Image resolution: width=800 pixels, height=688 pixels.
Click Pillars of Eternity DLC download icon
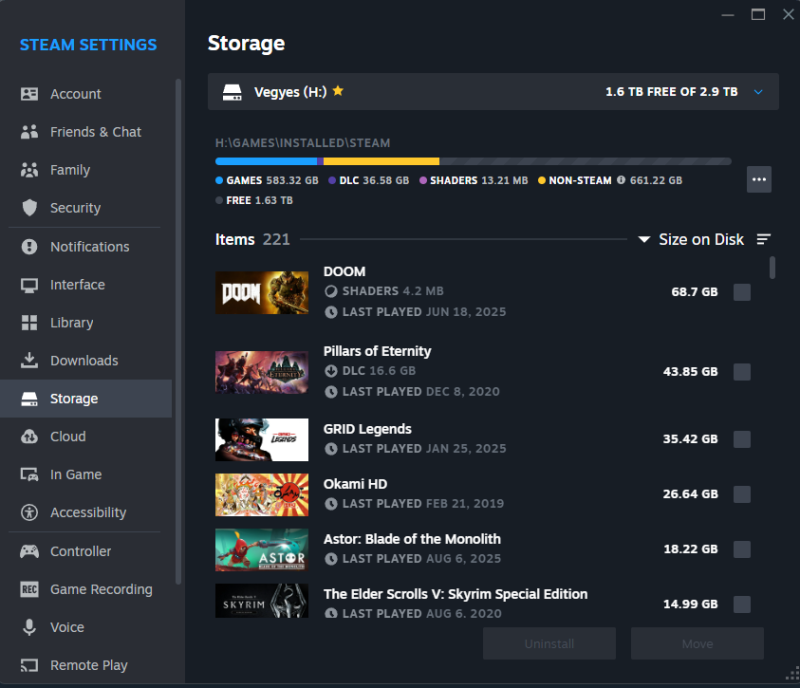click(331, 371)
